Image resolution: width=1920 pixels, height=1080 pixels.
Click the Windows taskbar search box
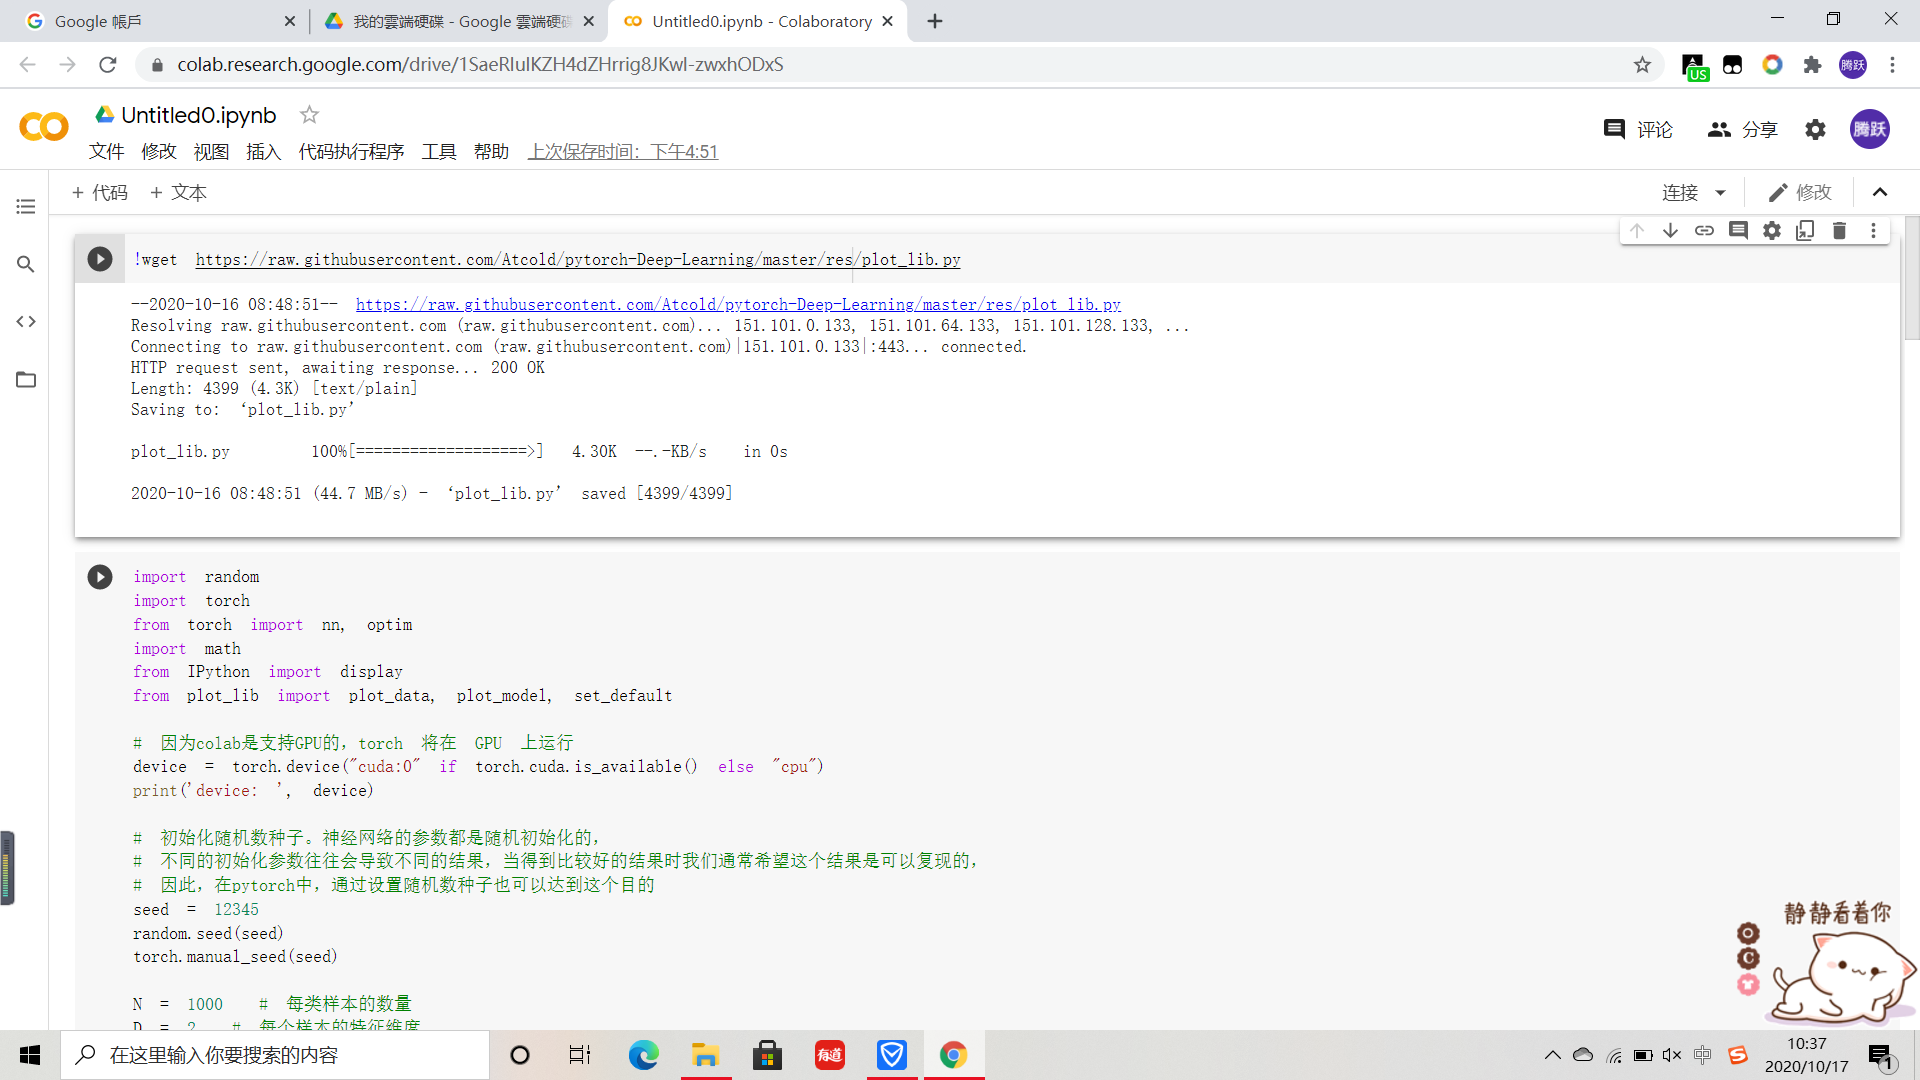[x=275, y=1055]
